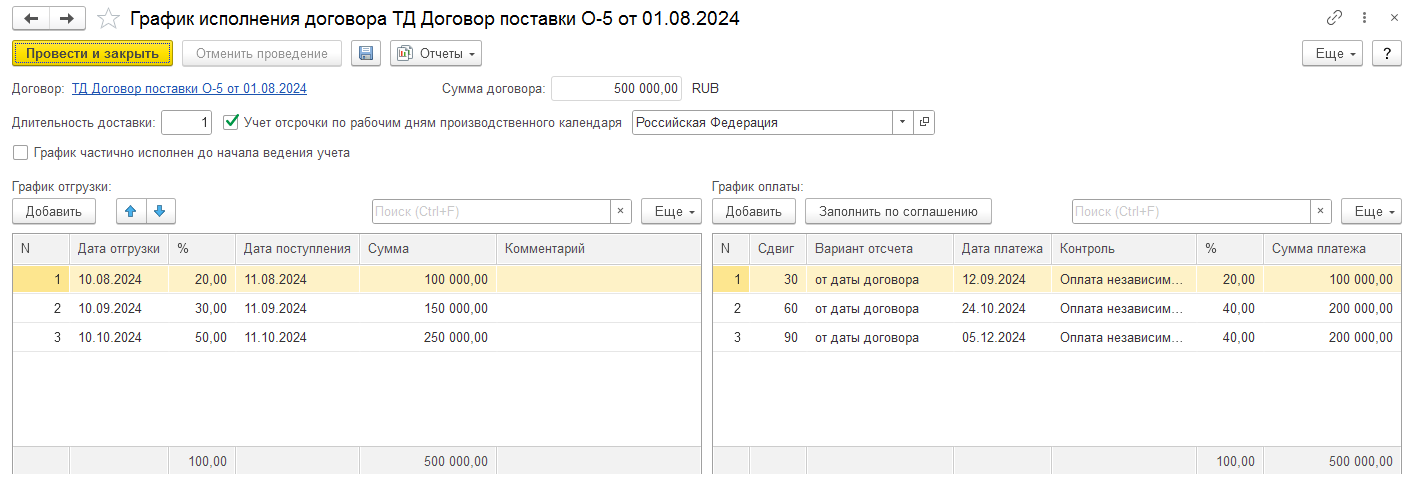The height and width of the screenshot is (480, 1409).
Task: Enable 'График частично исполнен' checkbox
Action: [20, 153]
